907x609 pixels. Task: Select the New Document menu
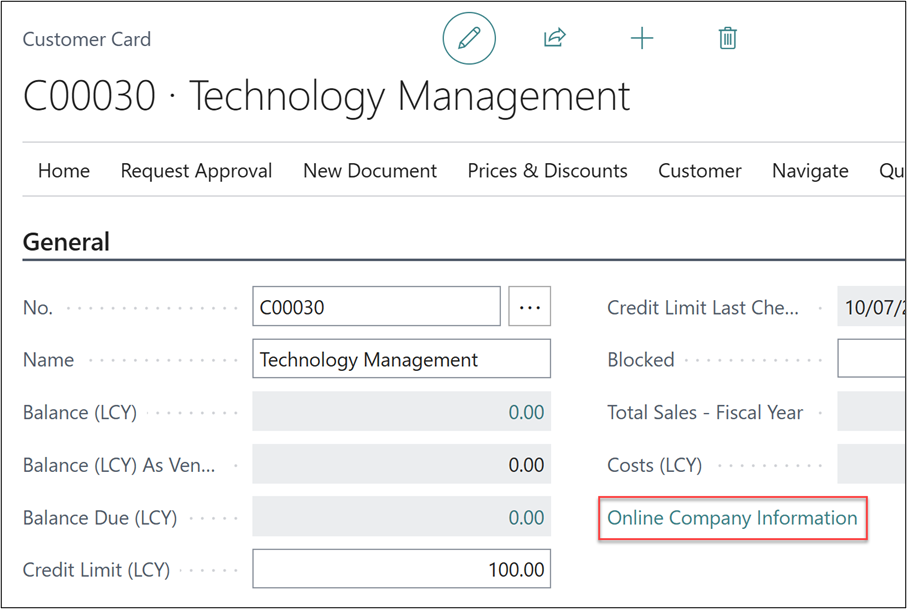[370, 171]
